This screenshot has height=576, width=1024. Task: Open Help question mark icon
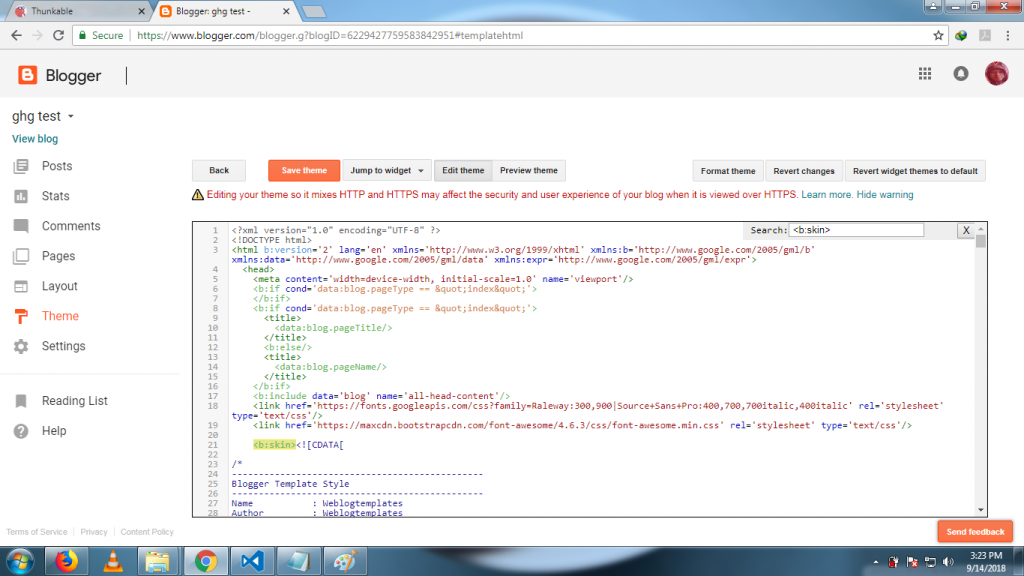click(21, 431)
